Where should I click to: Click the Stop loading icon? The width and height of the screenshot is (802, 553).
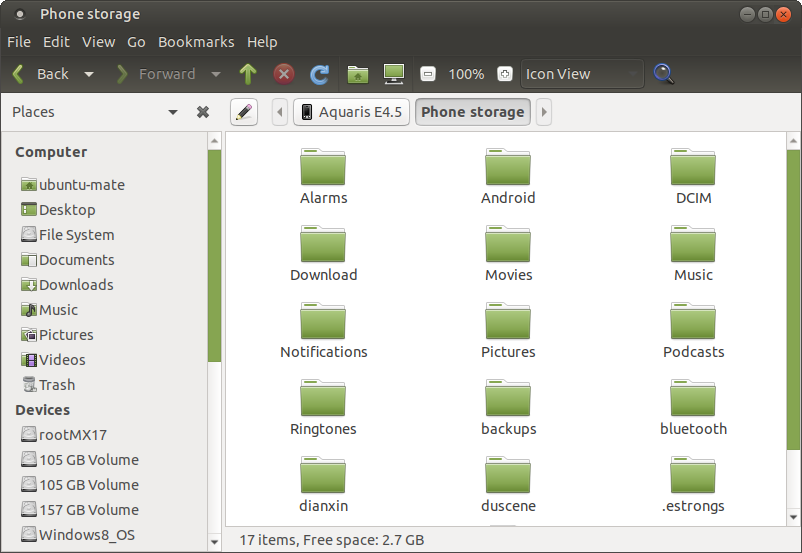point(284,74)
